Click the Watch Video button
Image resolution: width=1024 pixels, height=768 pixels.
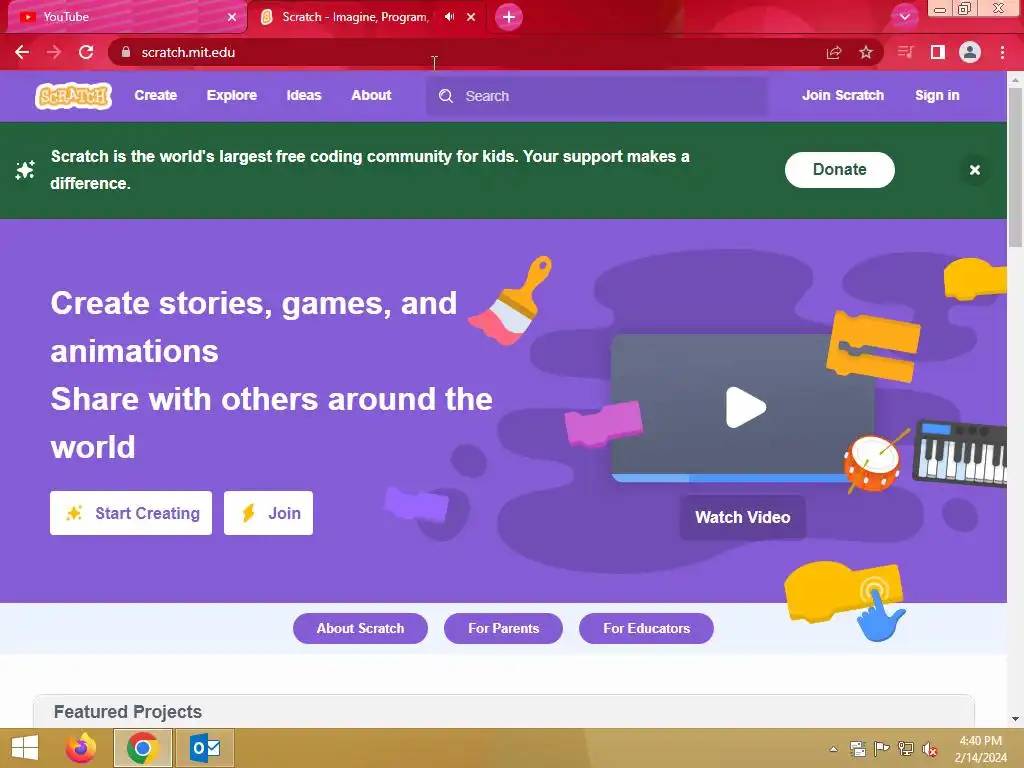[743, 517]
